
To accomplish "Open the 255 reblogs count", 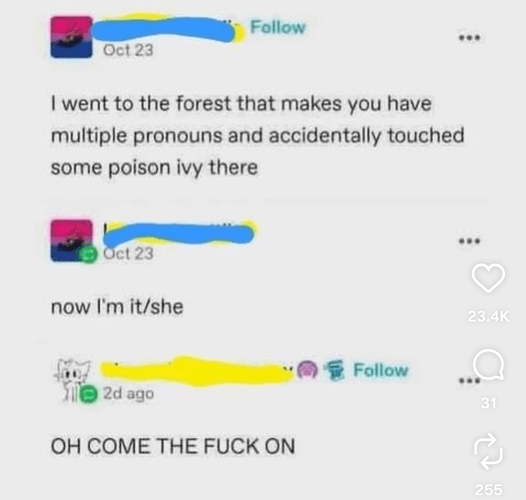I will [x=489, y=490].
